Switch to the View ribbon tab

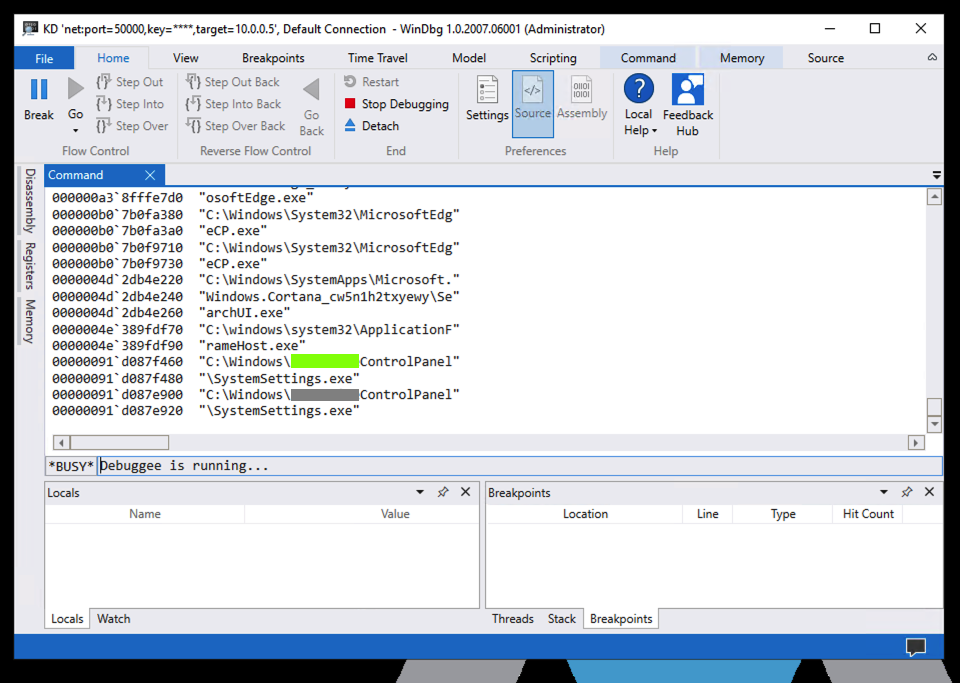tap(186, 58)
